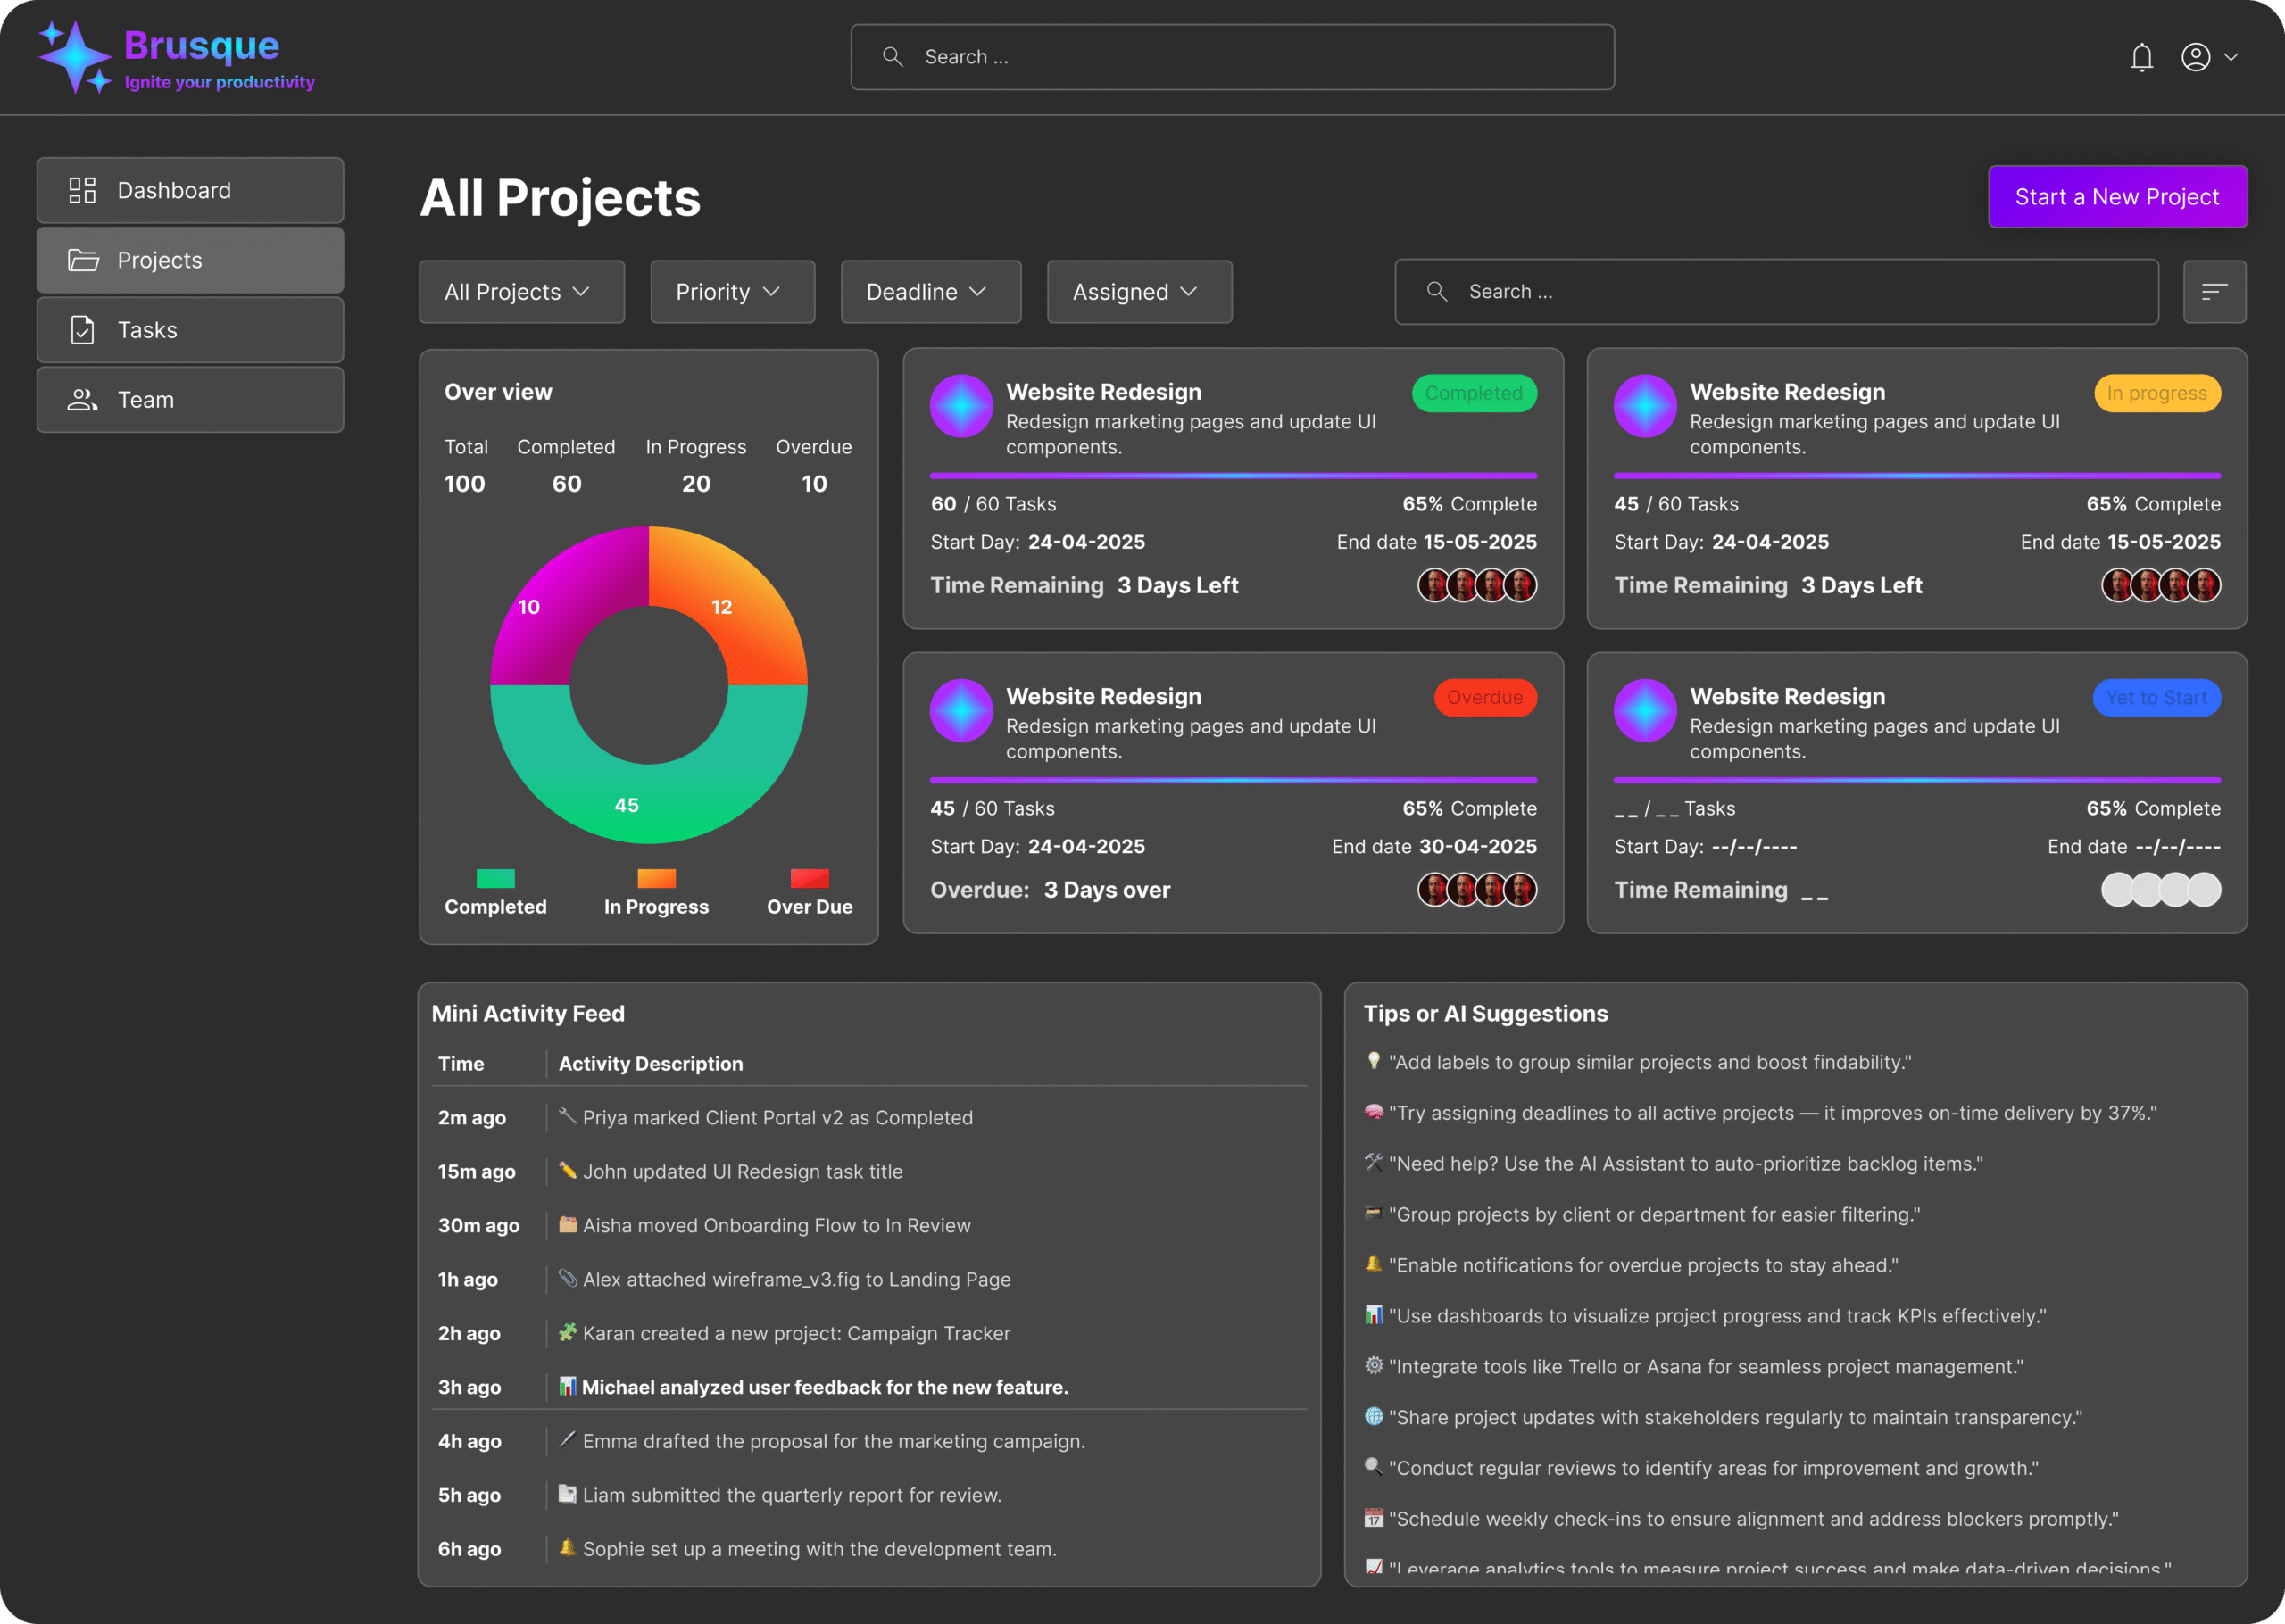Click the Tasks document-check icon
2285x1624 pixels.
82,330
